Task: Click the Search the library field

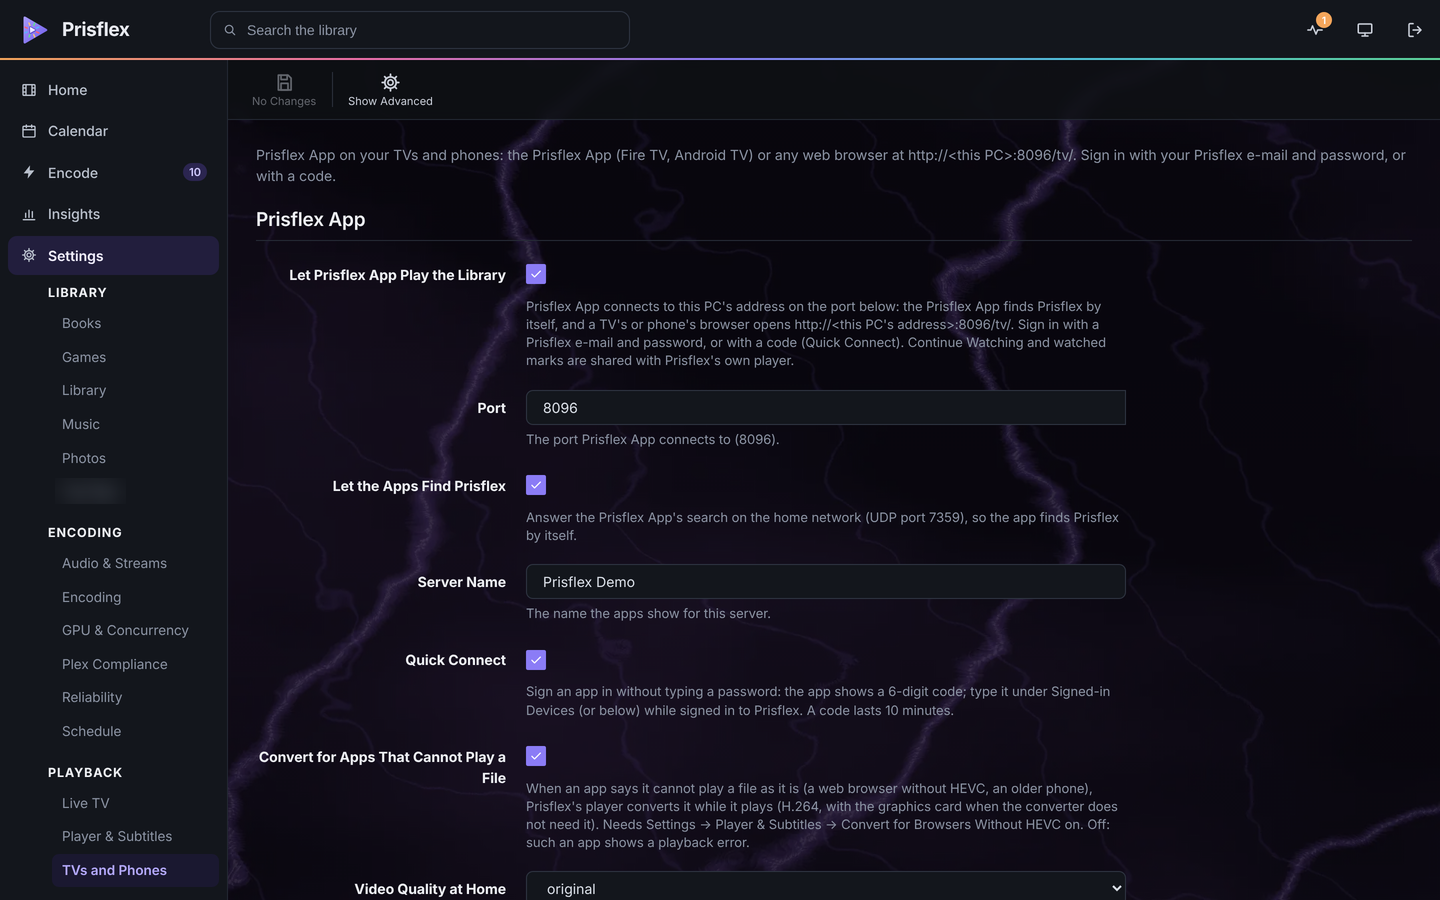Action: point(420,30)
